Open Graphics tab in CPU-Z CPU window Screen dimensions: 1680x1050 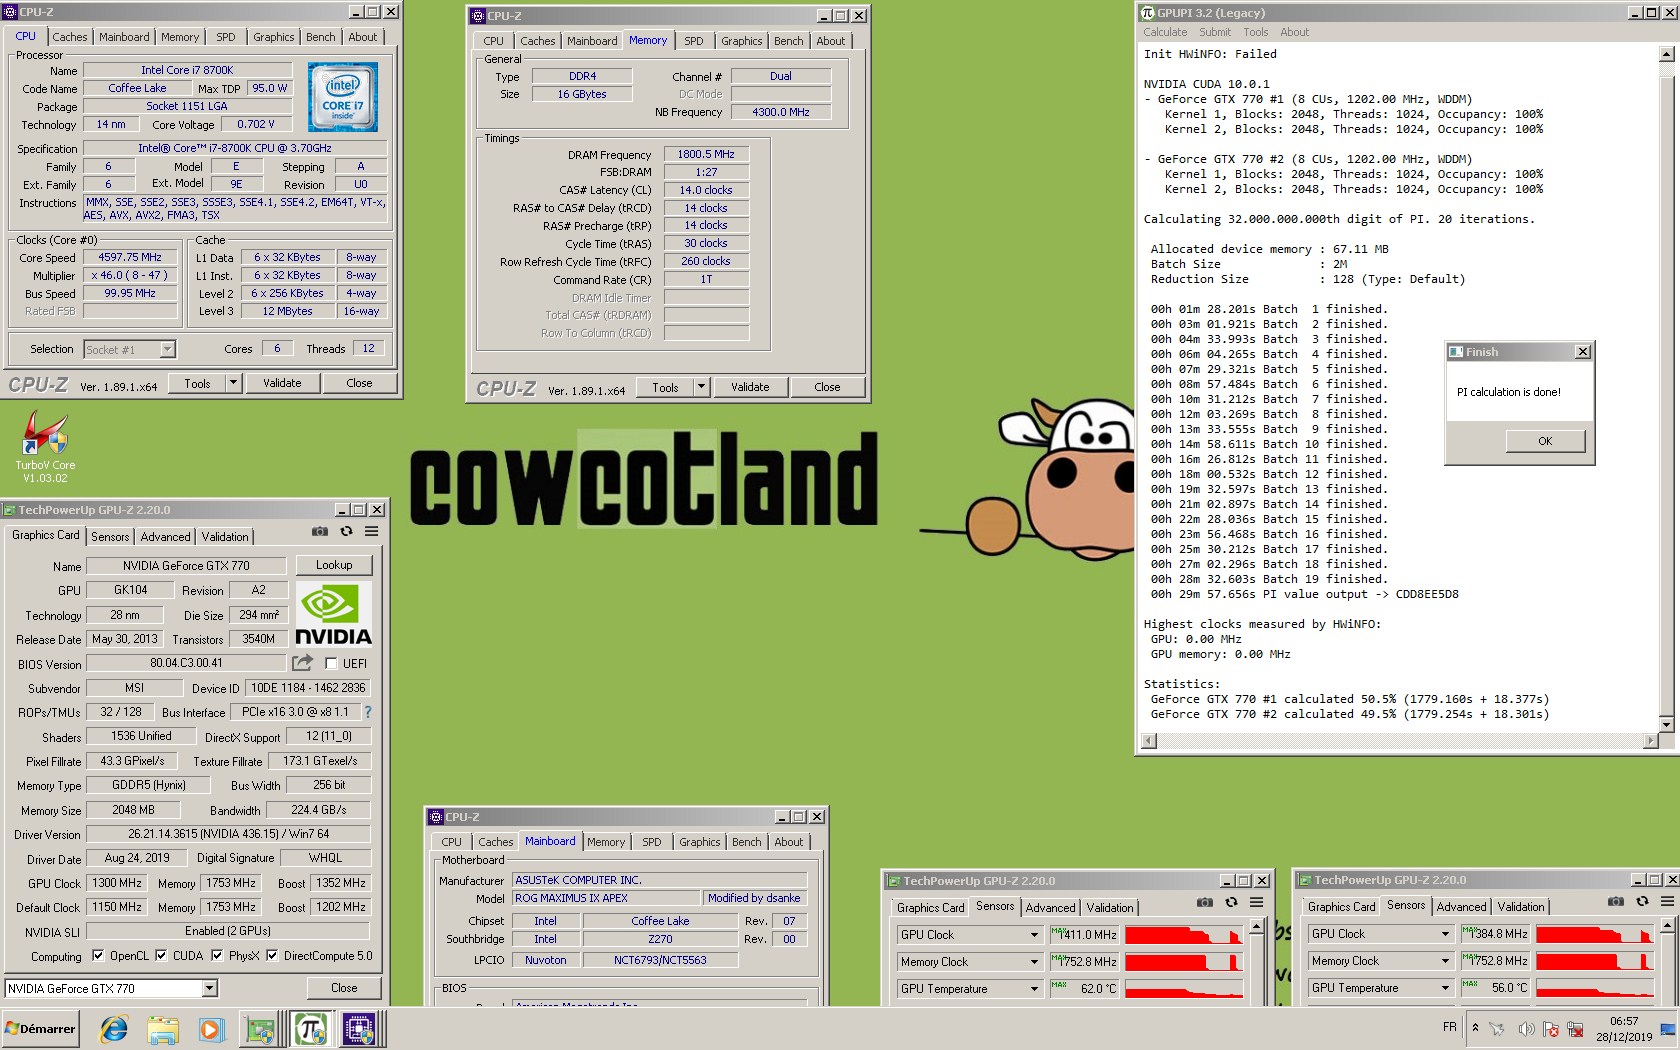click(273, 37)
